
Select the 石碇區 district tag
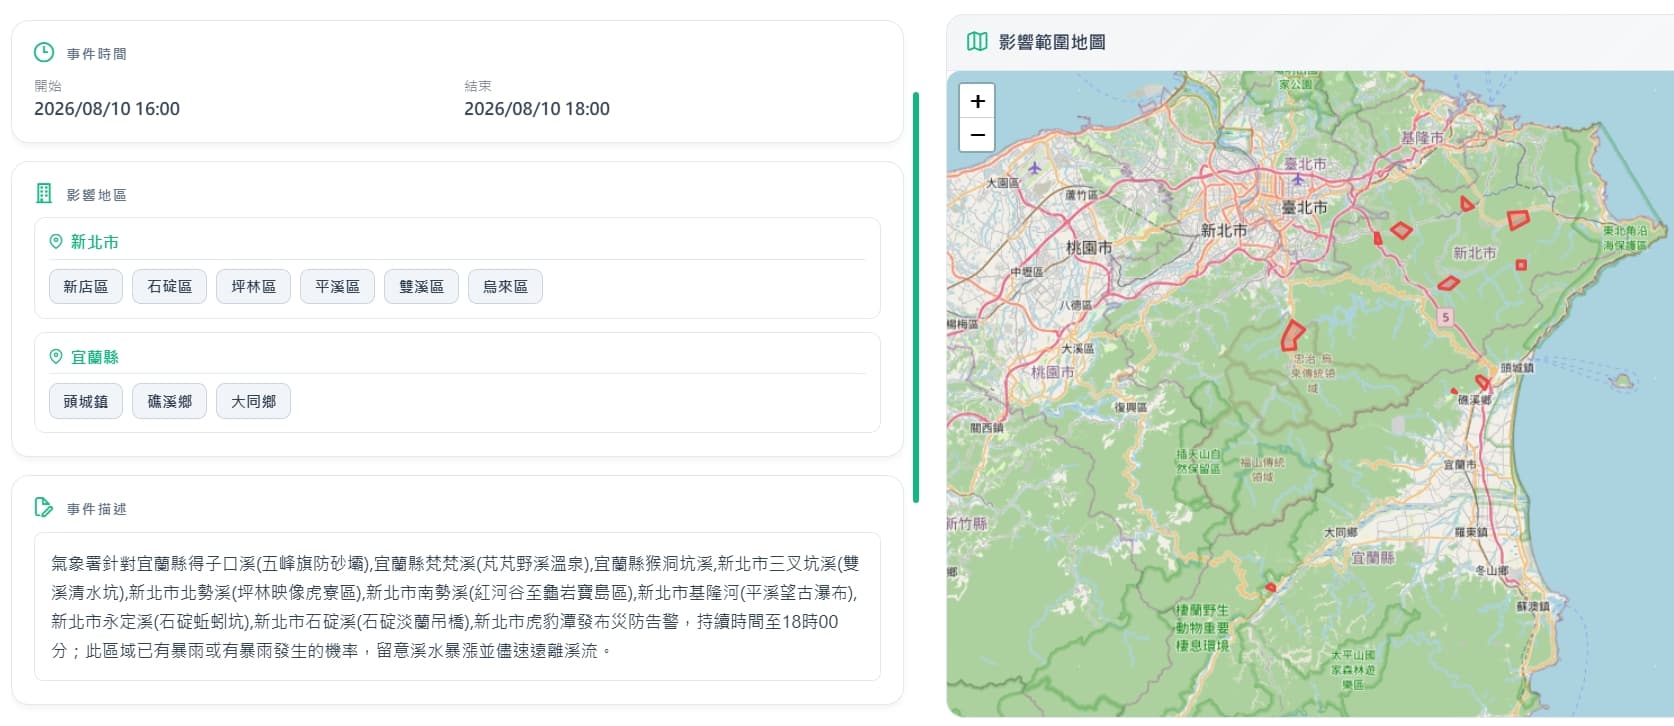point(170,286)
